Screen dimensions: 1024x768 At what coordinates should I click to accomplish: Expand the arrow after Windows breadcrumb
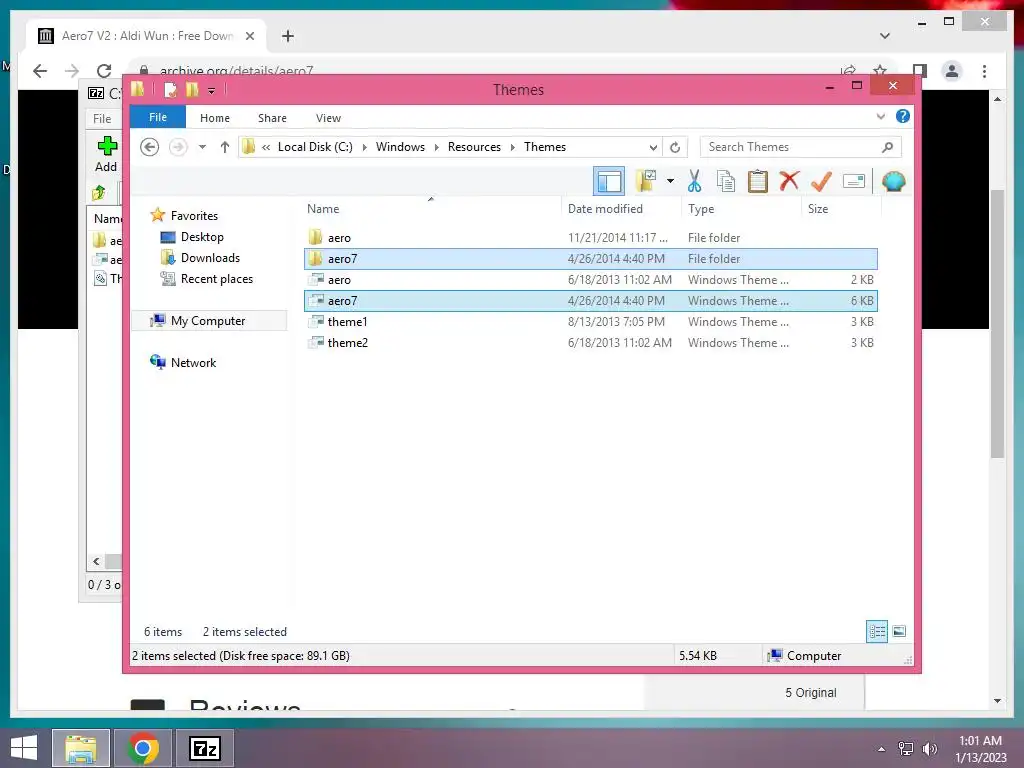436,147
